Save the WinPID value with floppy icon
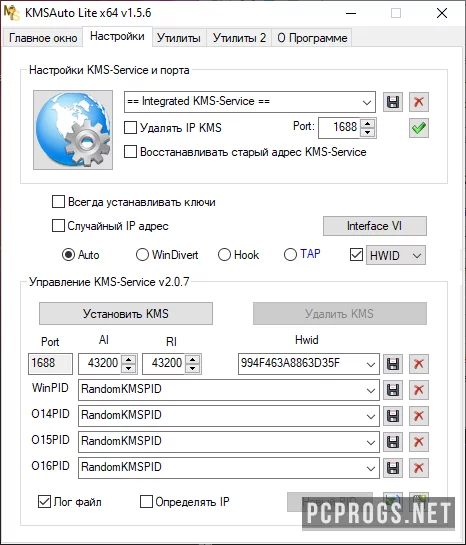466x545 pixels. 393,390
